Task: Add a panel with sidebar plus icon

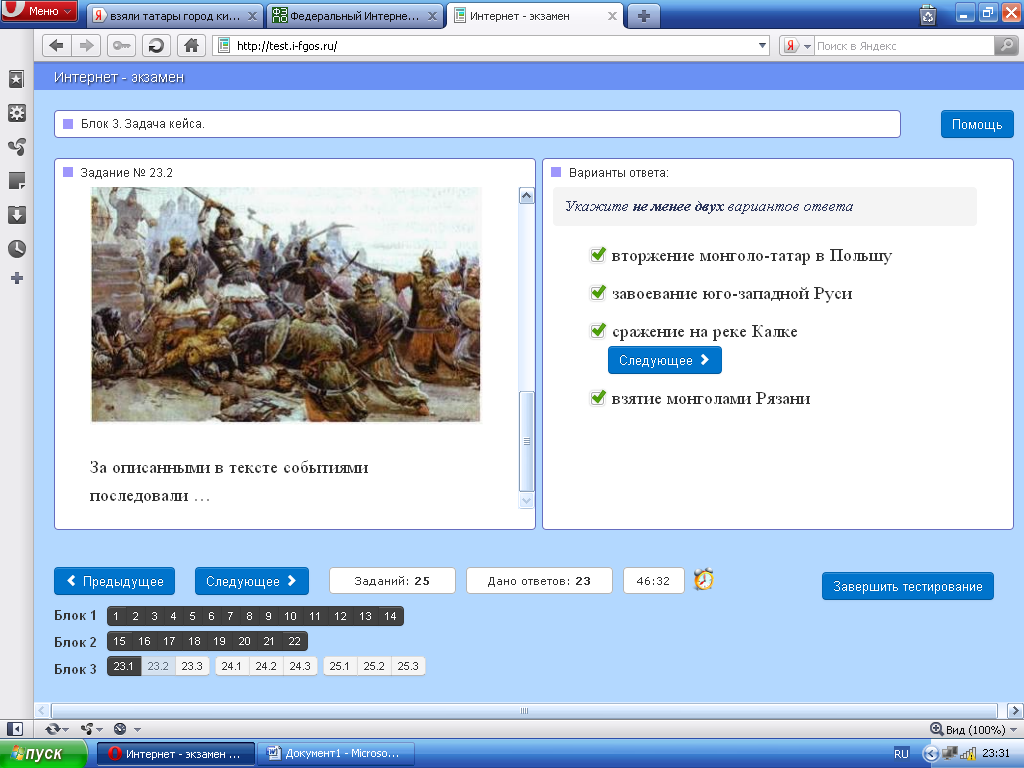Action: coord(17,278)
